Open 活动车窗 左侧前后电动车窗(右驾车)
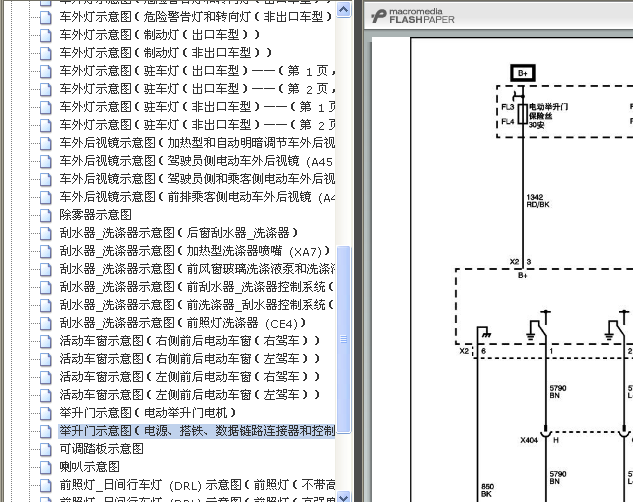 coord(190,377)
